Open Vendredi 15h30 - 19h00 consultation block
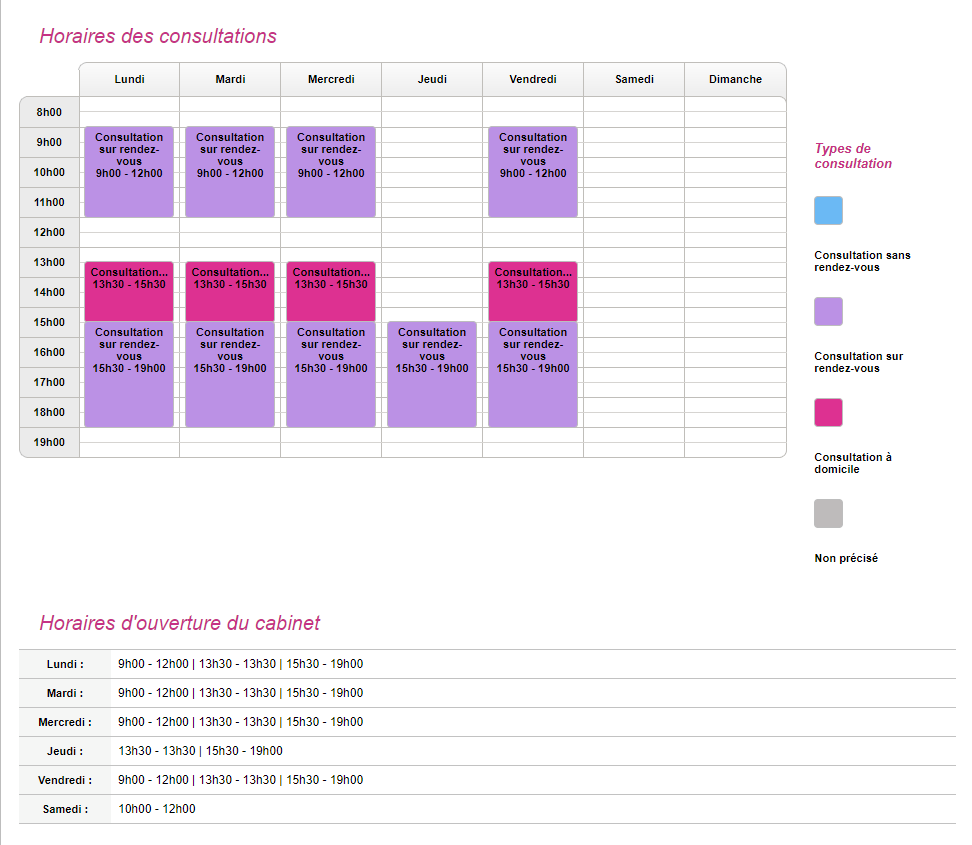This screenshot has width=972, height=845. 533,374
